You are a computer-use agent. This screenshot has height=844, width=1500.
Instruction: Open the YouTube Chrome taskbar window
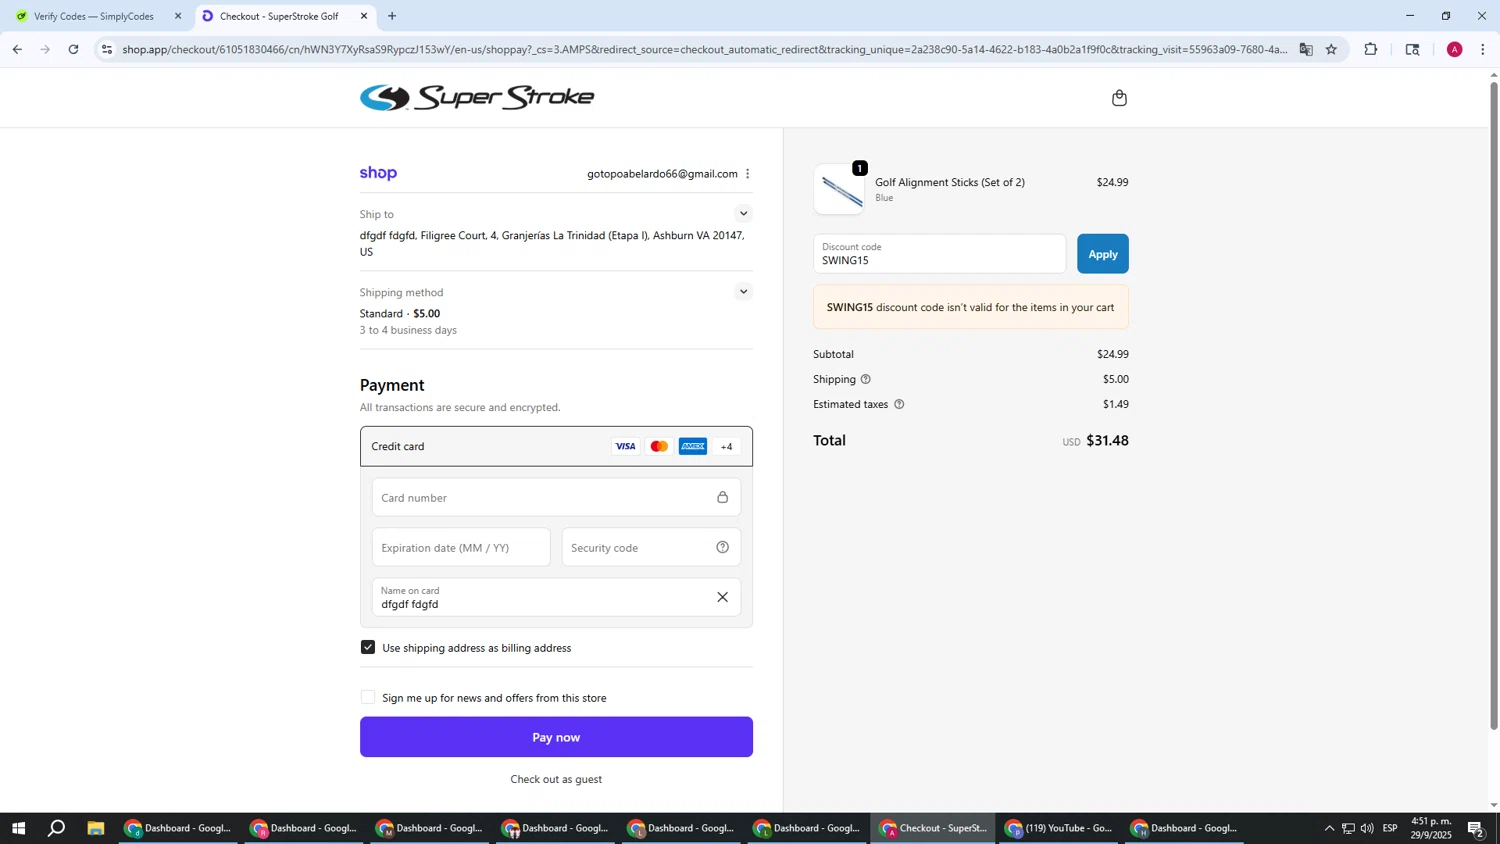[1058, 828]
